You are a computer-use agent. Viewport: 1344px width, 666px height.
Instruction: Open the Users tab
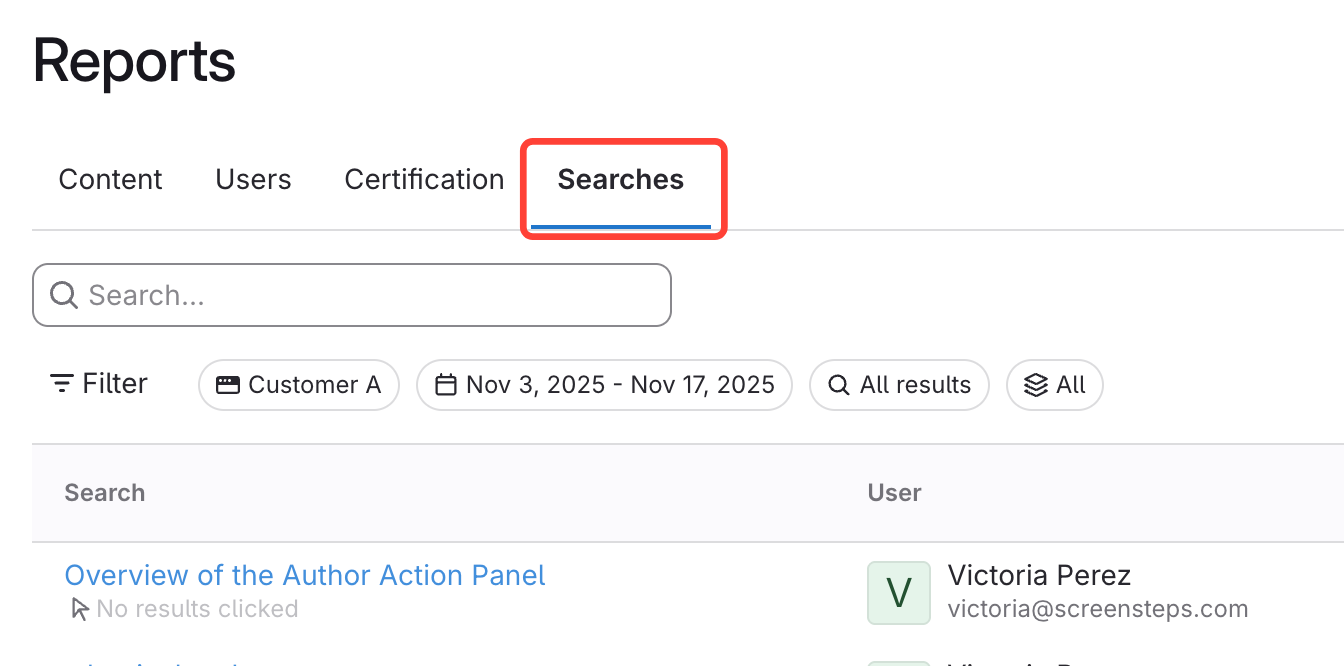[x=253, y=180]
